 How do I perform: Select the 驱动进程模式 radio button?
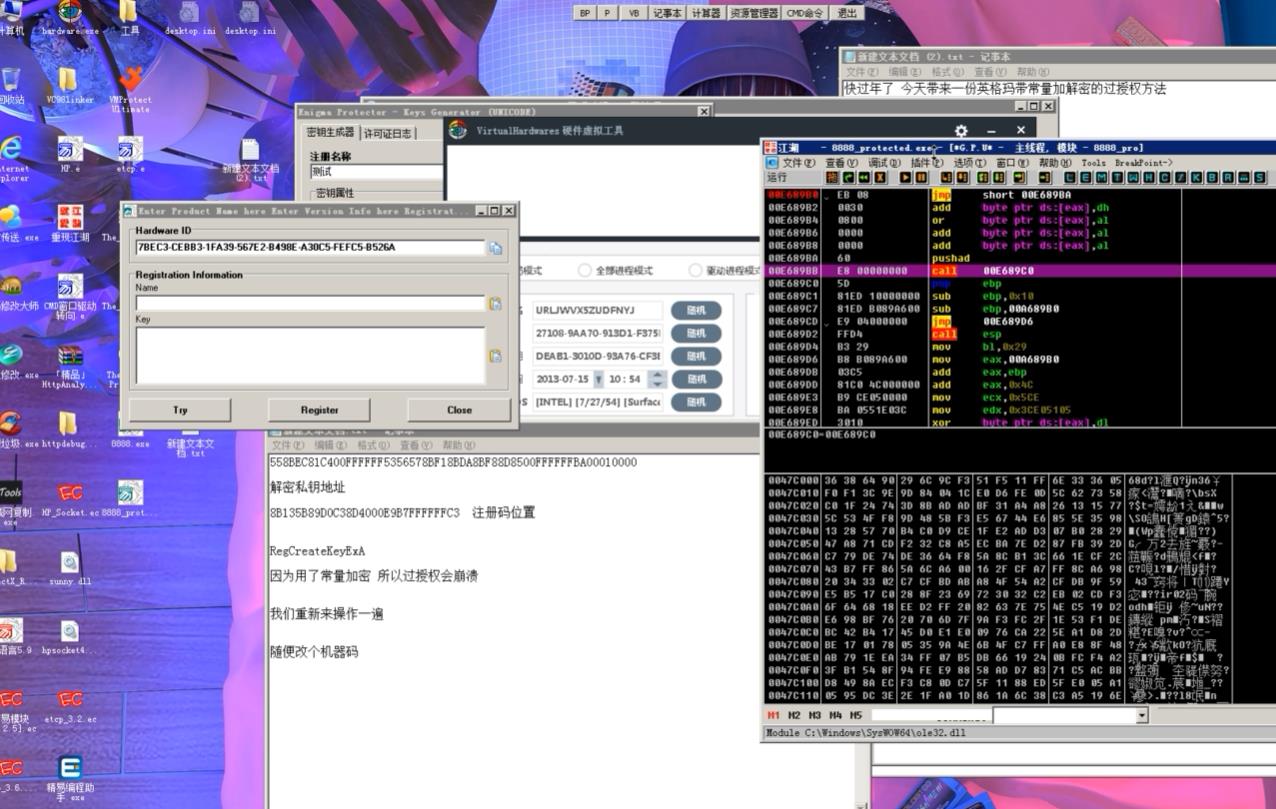point(696,271)
